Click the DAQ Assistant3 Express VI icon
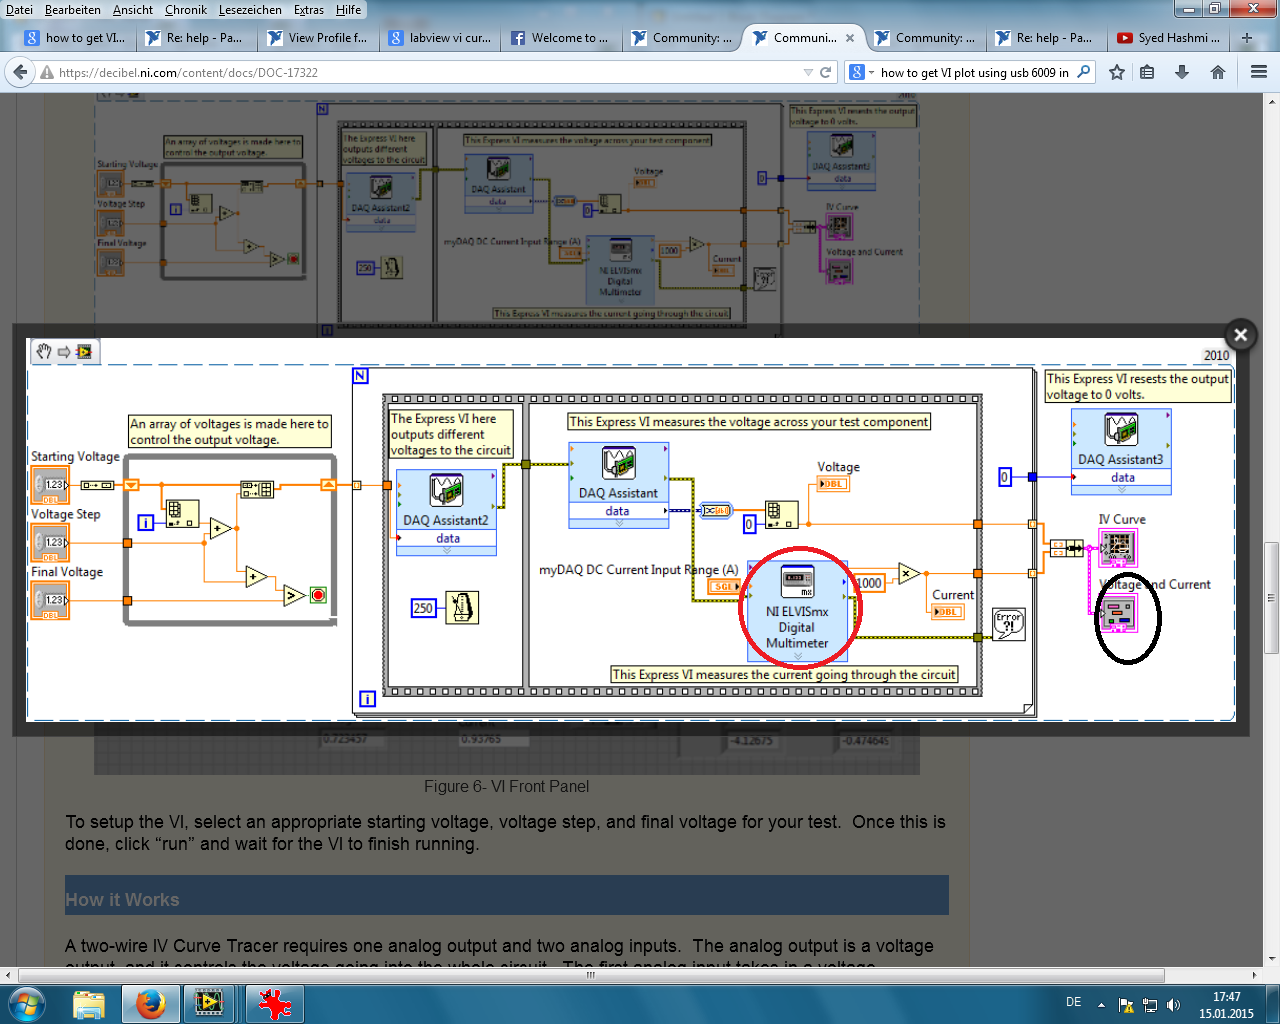Image resolution: width=1280 pixels, height=1024 pixels. point(1121,429)
